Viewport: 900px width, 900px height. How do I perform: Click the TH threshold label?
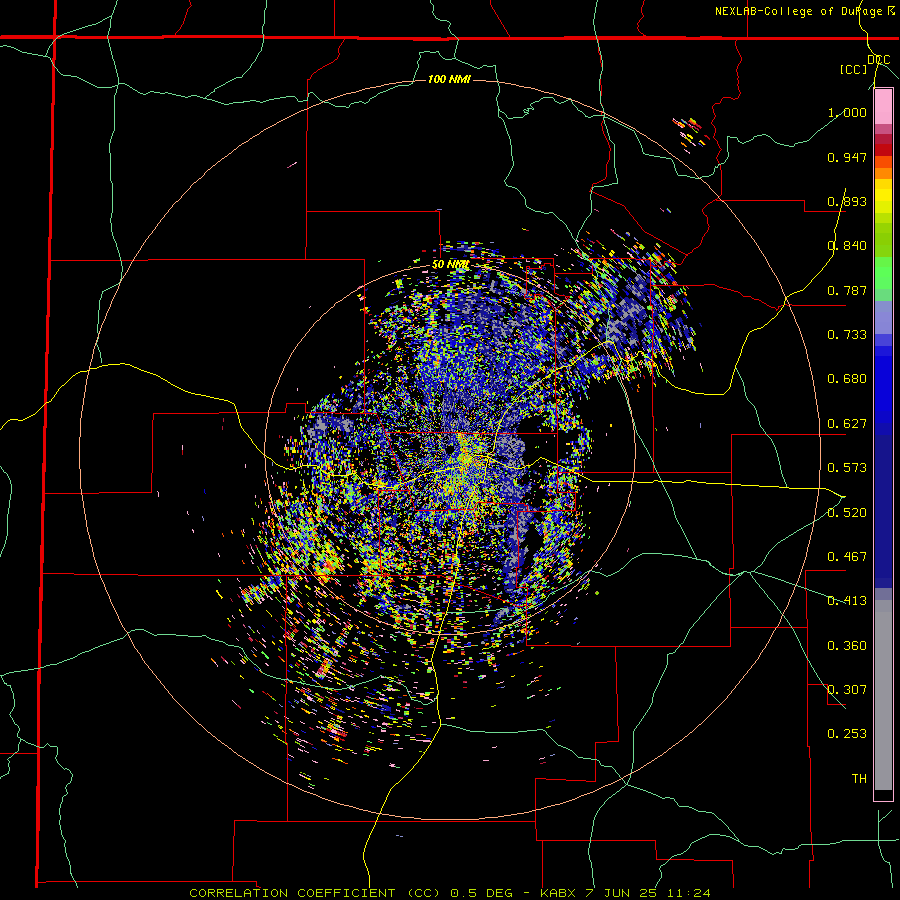coord(859,779)
